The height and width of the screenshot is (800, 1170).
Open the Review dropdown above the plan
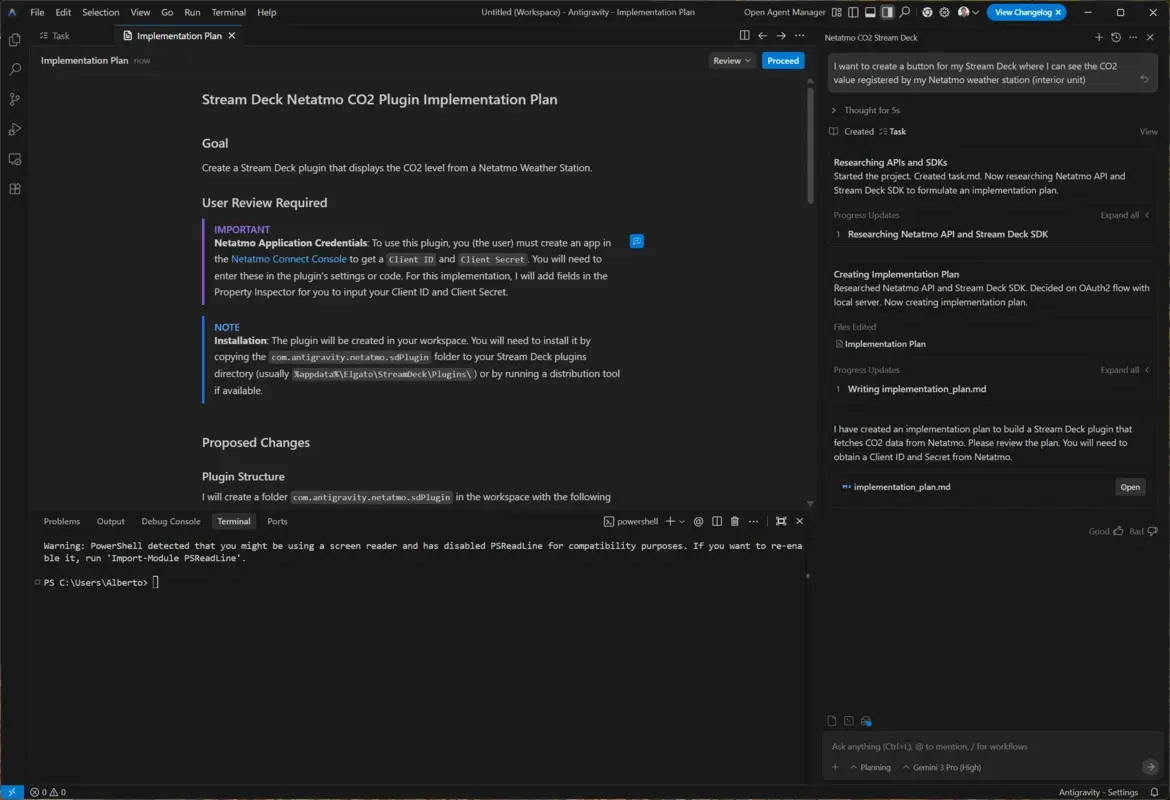[731, 60]
